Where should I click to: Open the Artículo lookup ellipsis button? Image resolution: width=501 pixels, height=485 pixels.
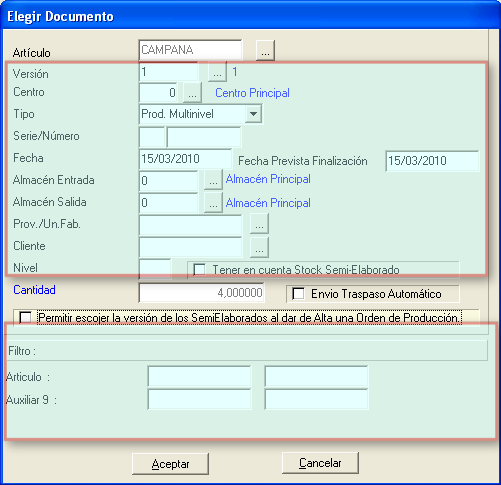pyautogui.click(x=265, y=50)
